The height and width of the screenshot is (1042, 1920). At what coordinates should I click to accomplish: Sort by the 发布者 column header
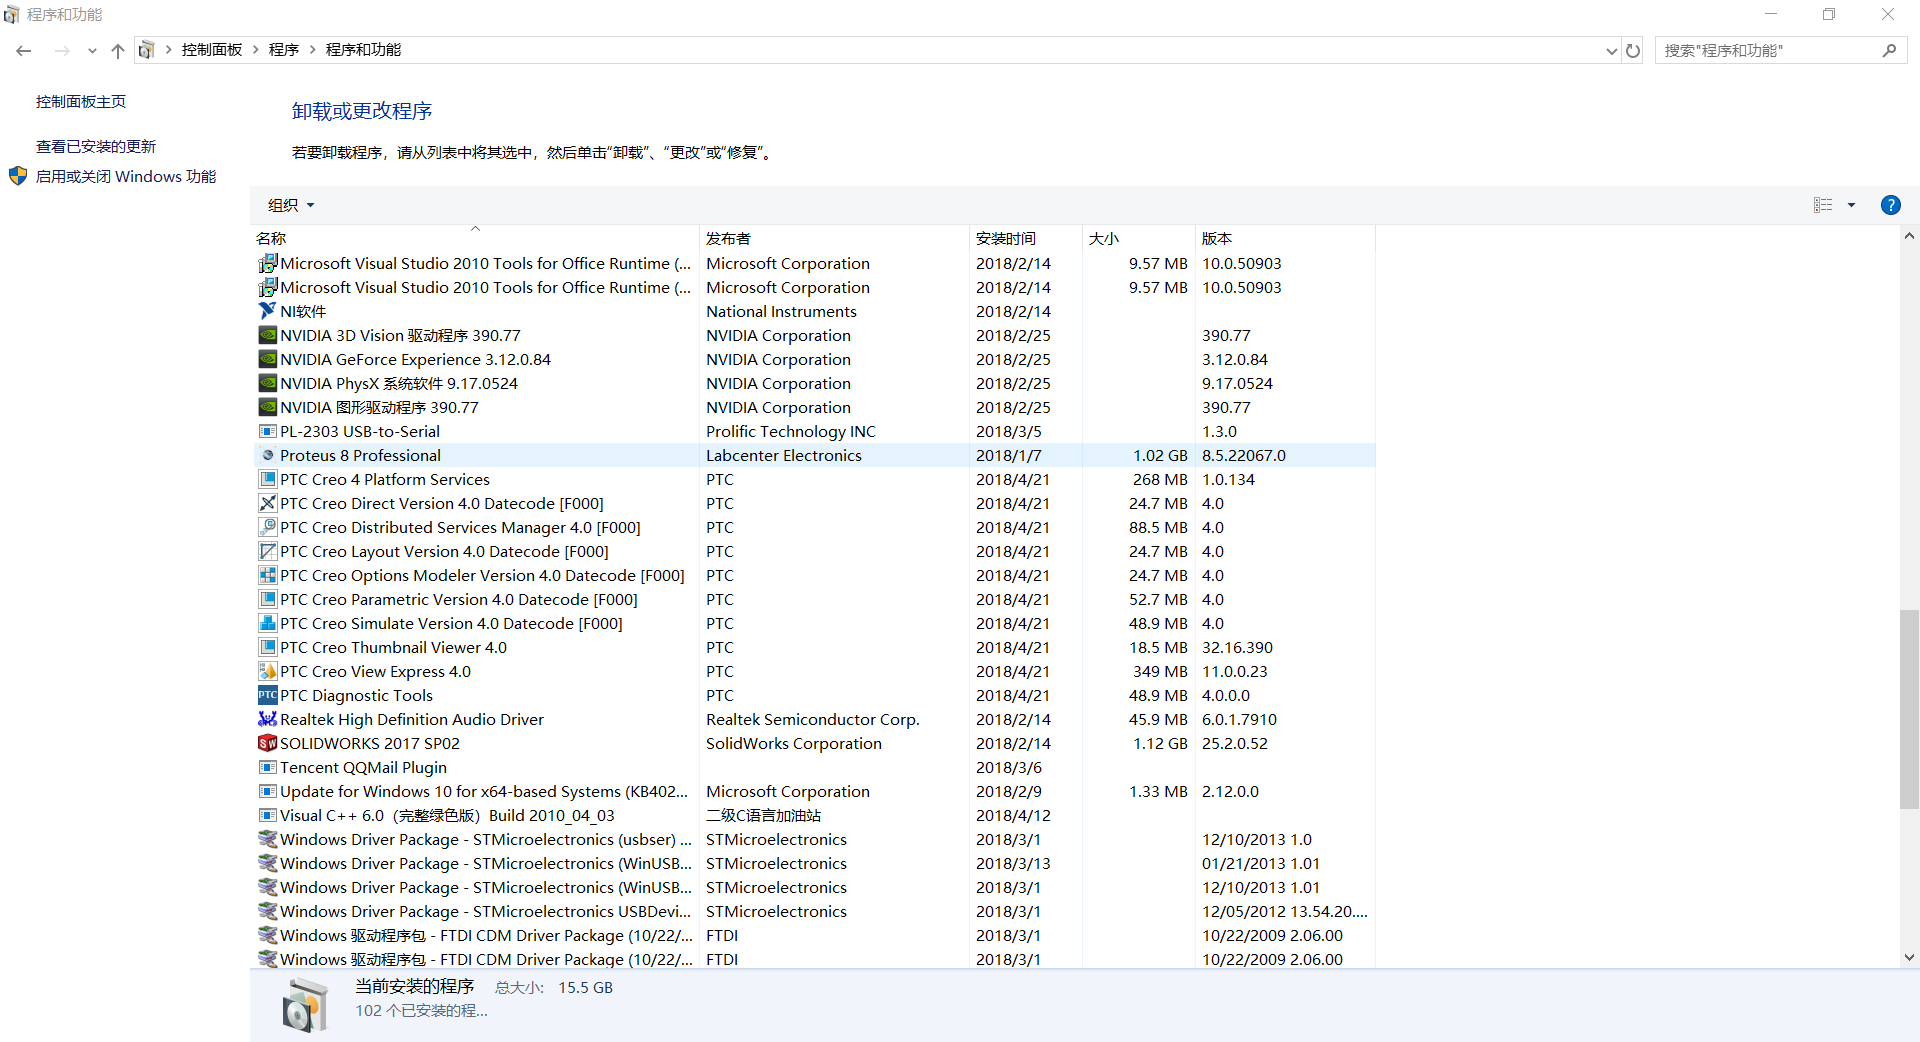coord(834,238)
